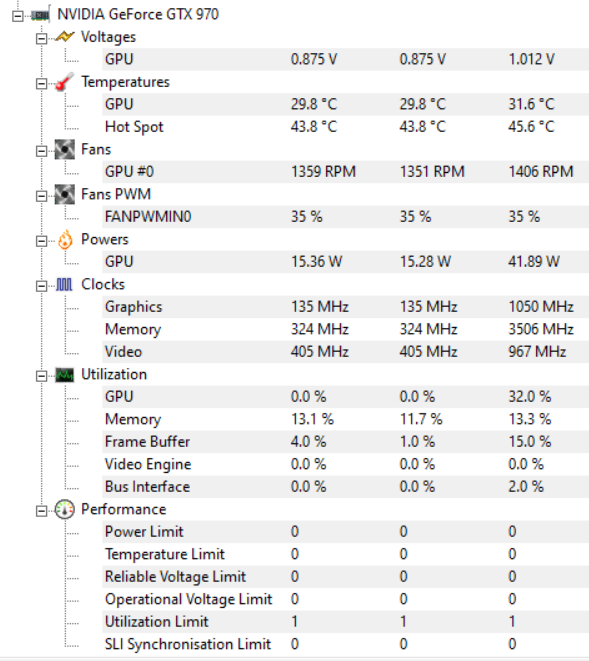Collapse the Temperatures section

(41, 83)
